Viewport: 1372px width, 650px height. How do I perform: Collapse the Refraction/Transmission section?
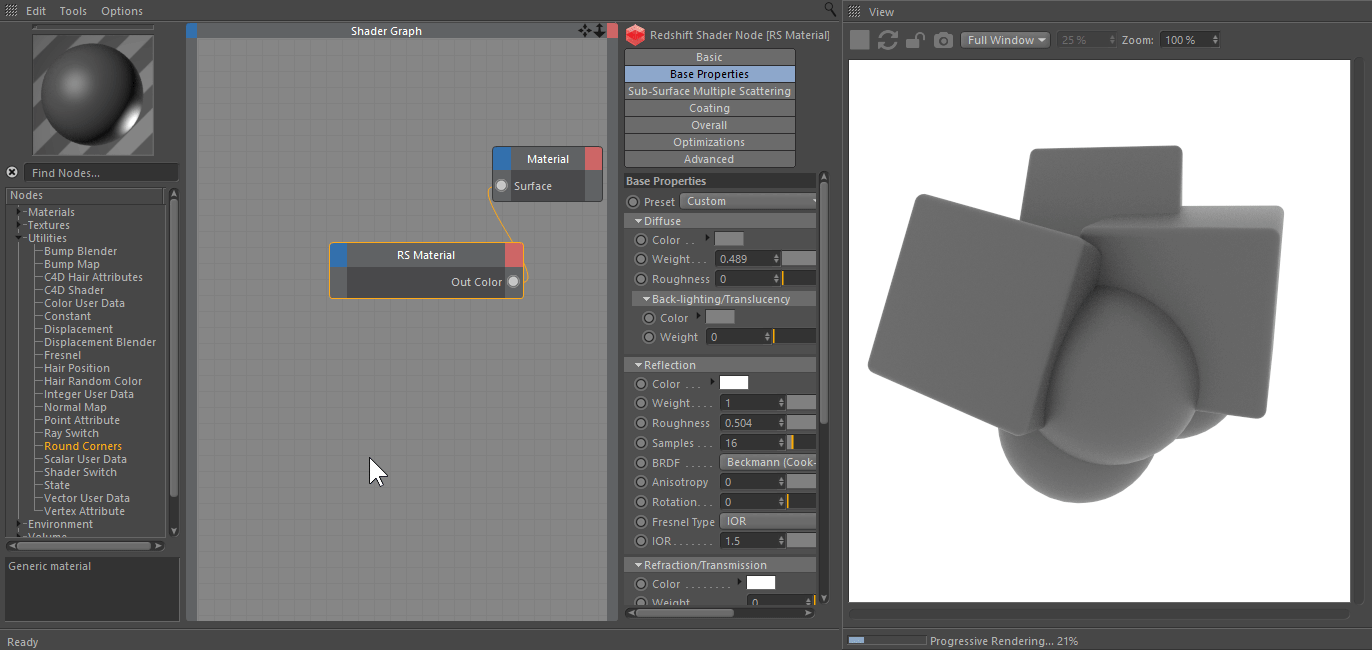pos(639,565)
